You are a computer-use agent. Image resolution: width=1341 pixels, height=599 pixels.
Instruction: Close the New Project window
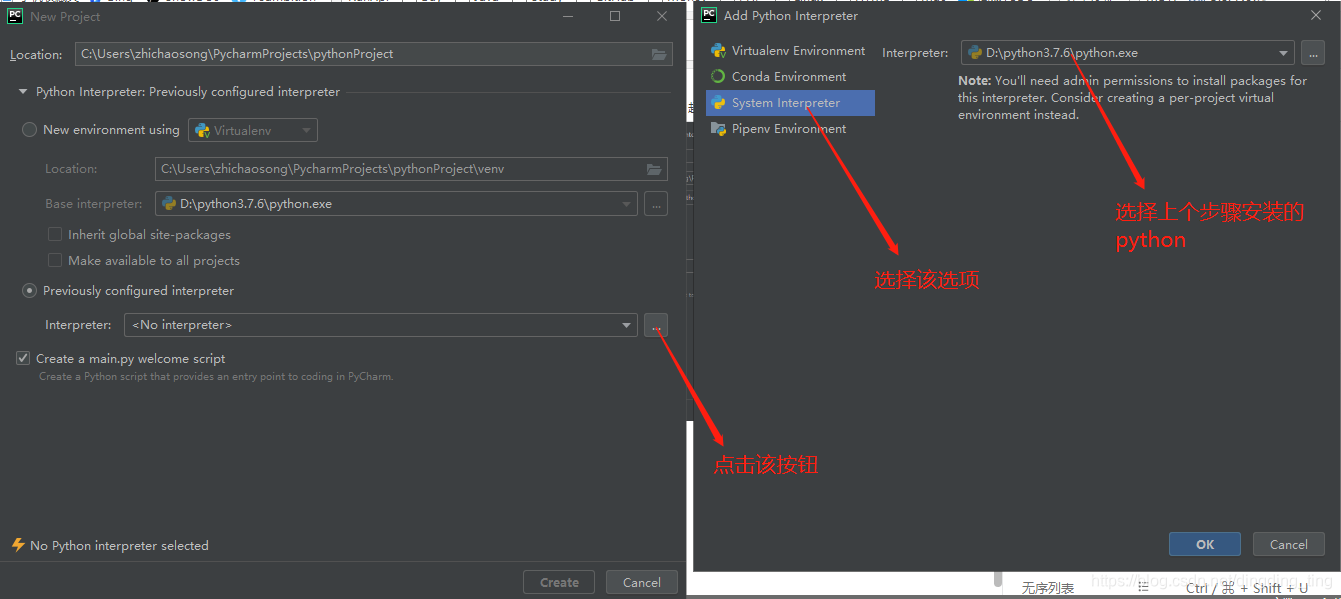662,16
